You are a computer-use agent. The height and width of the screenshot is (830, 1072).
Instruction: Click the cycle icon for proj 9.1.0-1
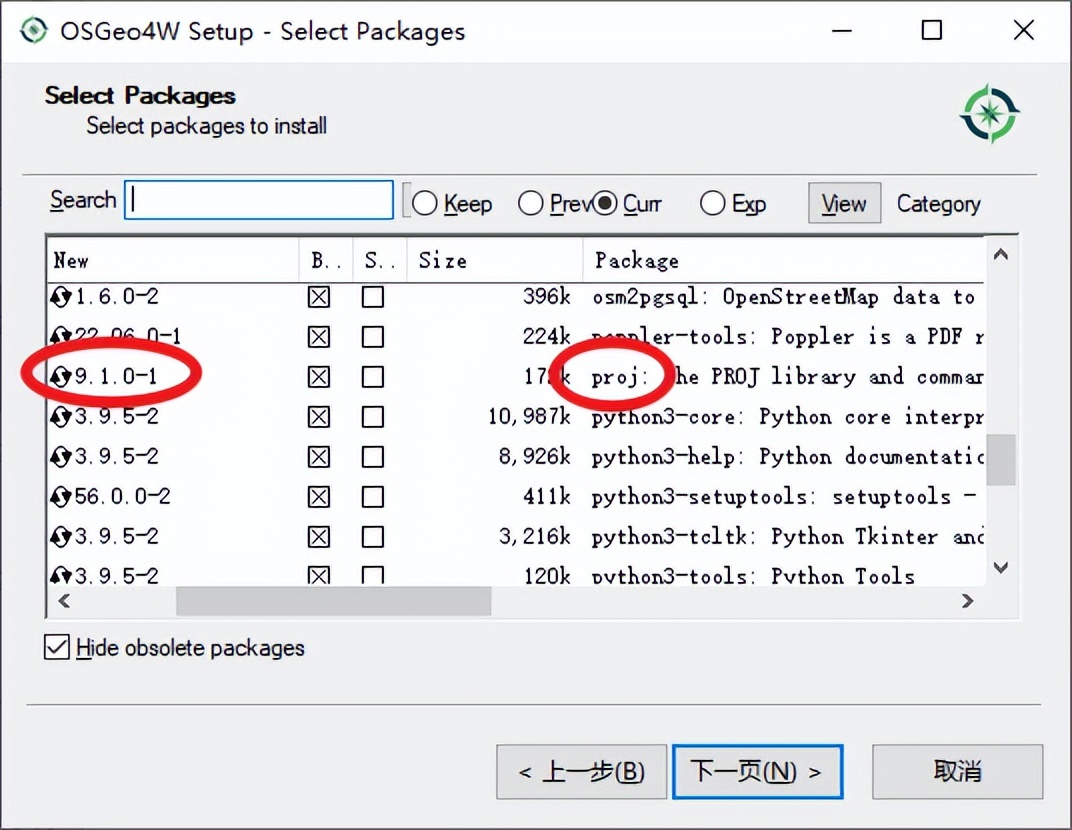(x=61, y=377)
